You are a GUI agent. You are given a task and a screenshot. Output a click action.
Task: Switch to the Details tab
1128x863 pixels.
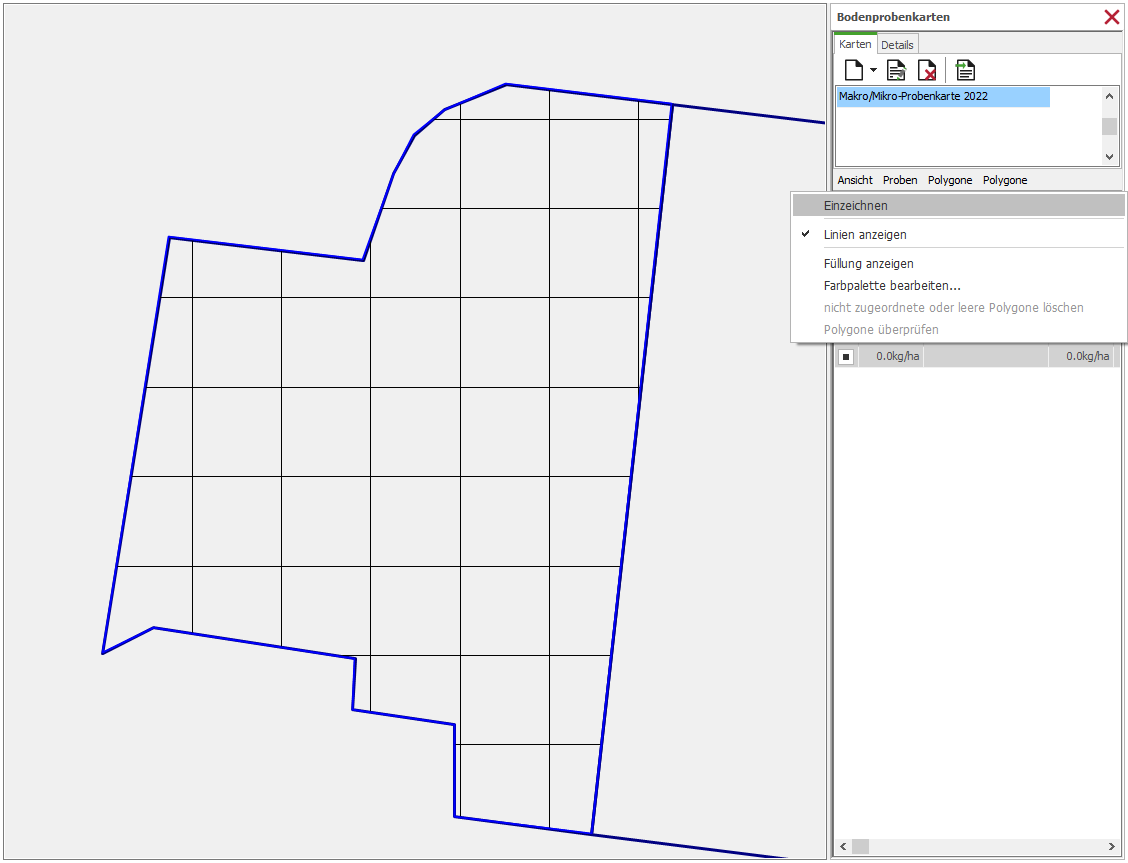[x=897, y=45]
